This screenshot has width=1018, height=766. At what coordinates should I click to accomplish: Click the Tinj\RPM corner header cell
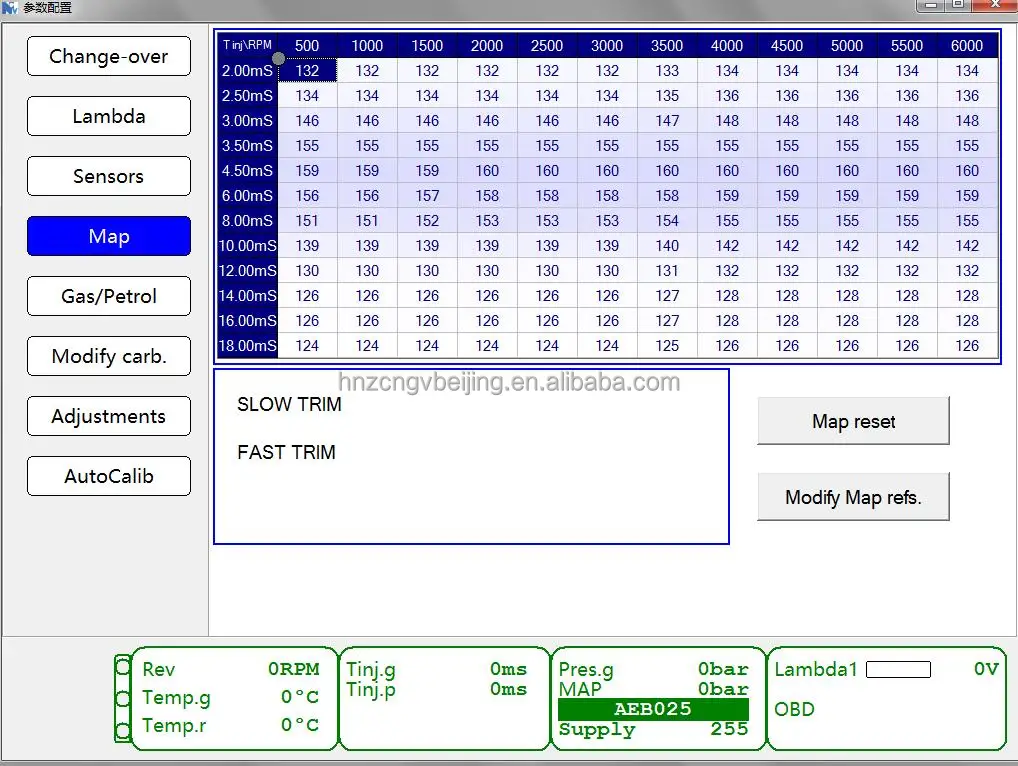coord(247,45)
